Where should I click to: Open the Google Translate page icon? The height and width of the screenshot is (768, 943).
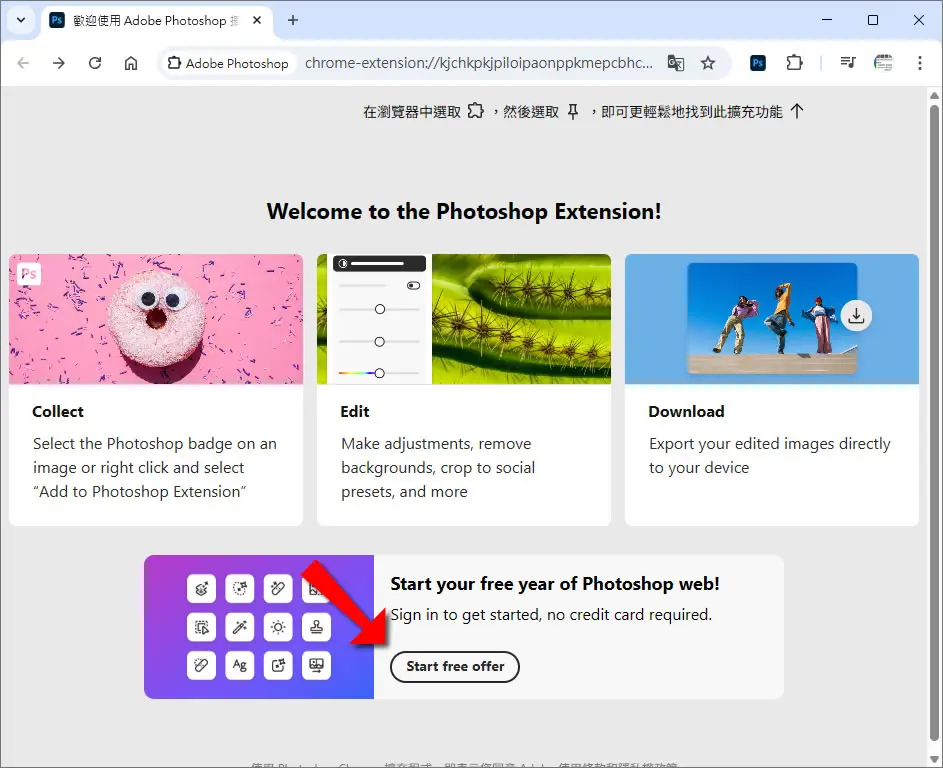[675, 63]
